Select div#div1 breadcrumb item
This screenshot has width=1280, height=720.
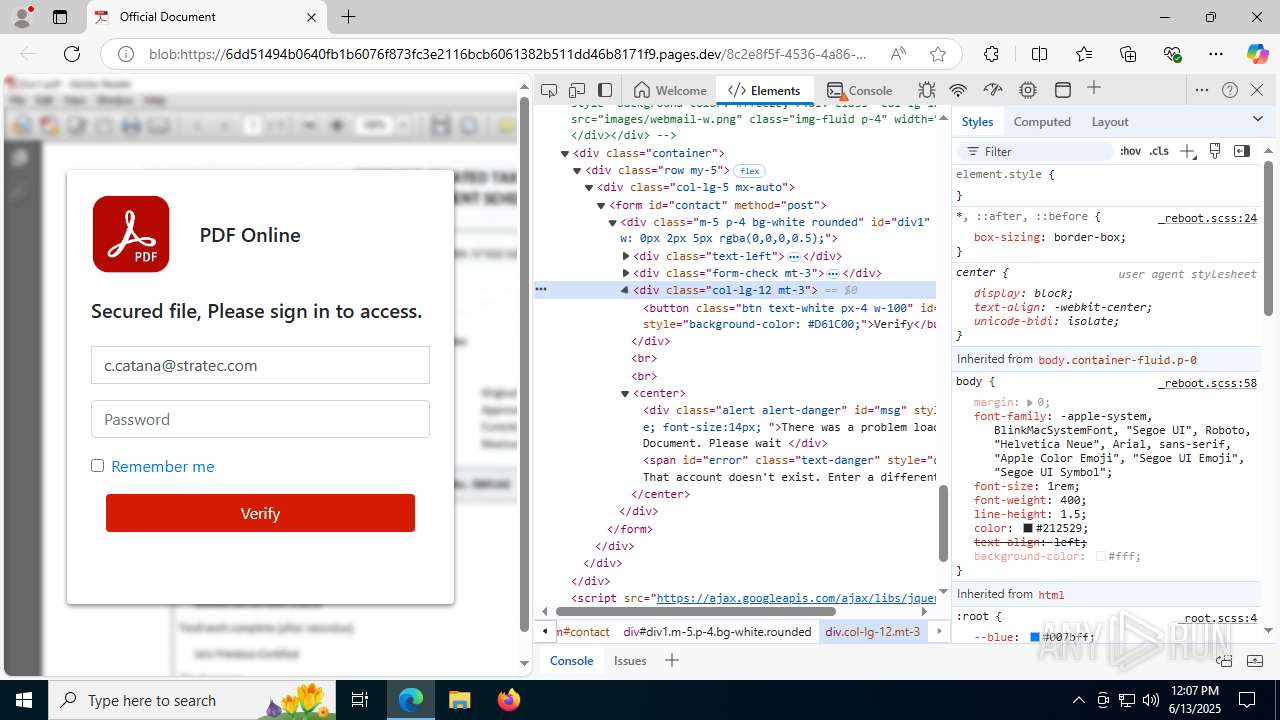717,632
